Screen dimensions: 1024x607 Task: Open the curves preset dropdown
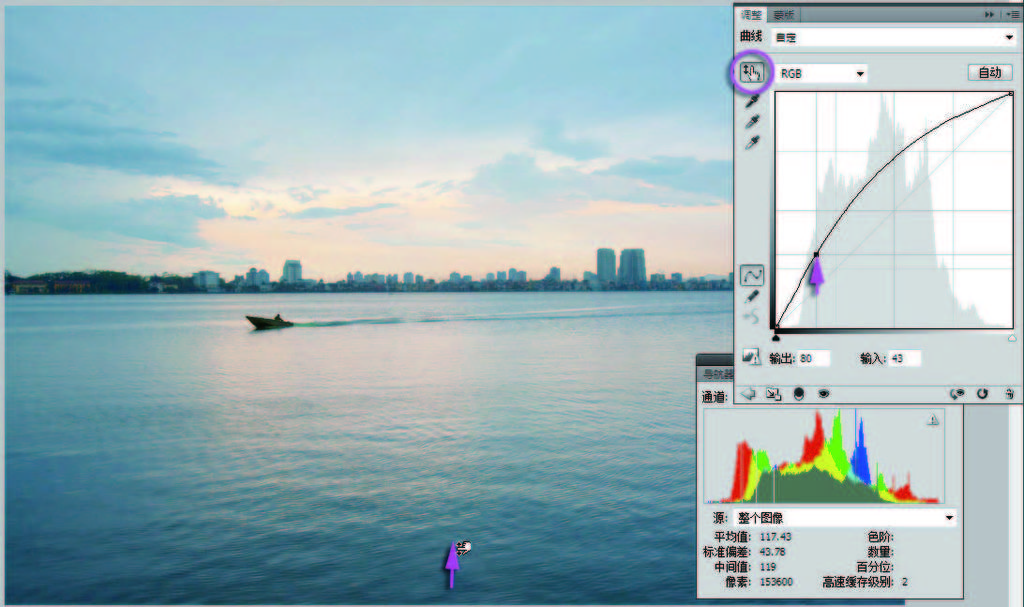pos(893,37)
